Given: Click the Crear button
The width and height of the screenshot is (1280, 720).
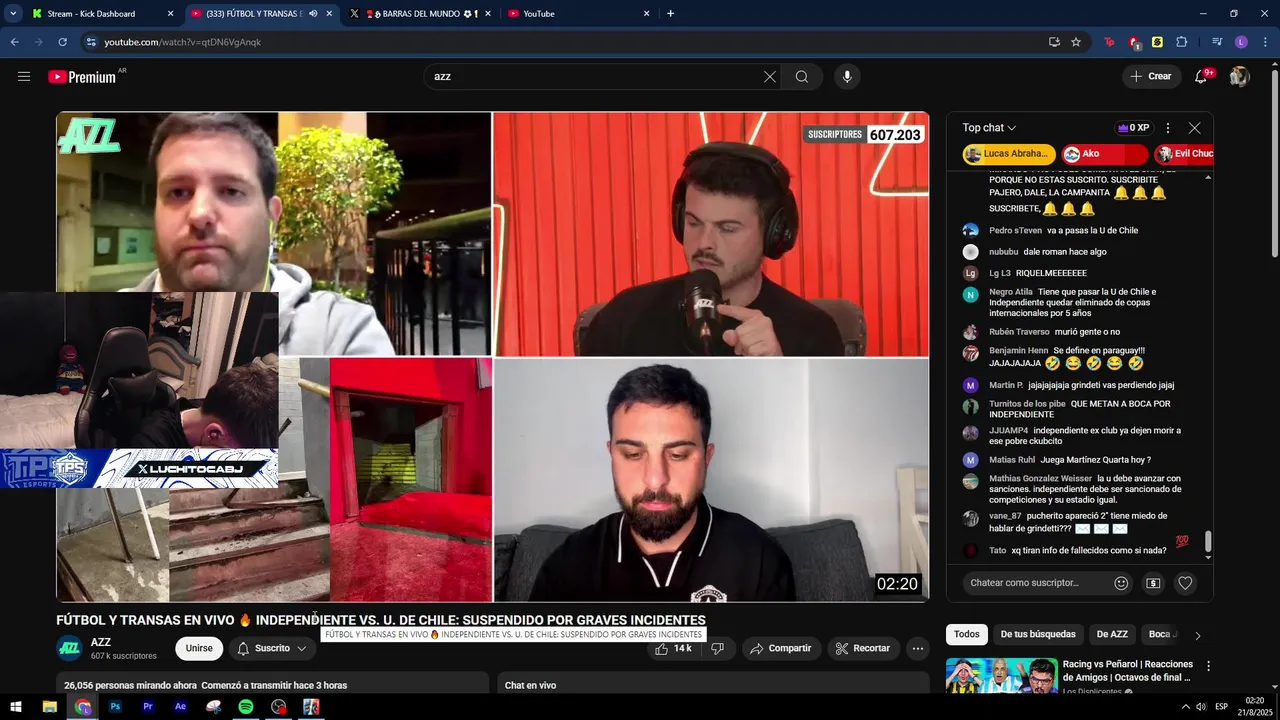Looking at the screenshot, I should pos(1150,77).
